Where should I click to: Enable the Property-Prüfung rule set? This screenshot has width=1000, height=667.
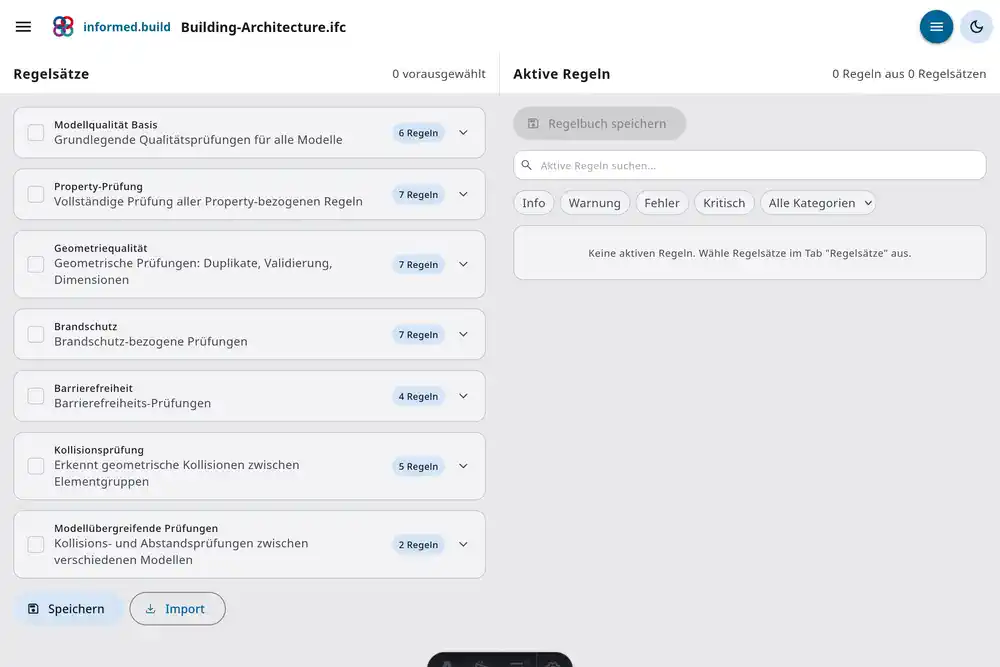tap(36, 194)
